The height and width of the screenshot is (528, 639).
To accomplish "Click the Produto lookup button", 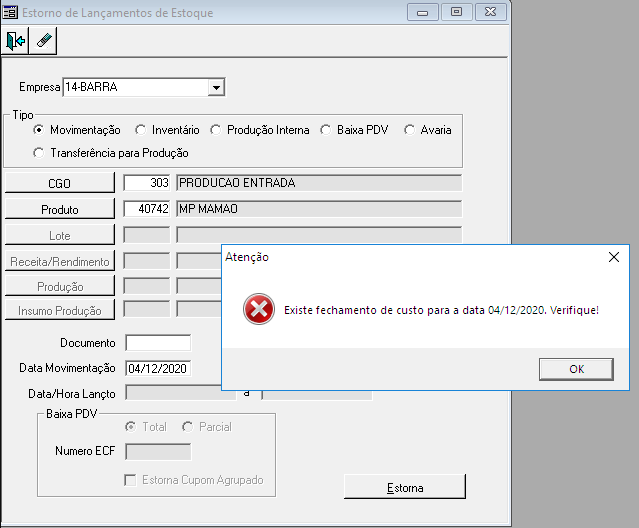I will (x=60, y=209).
